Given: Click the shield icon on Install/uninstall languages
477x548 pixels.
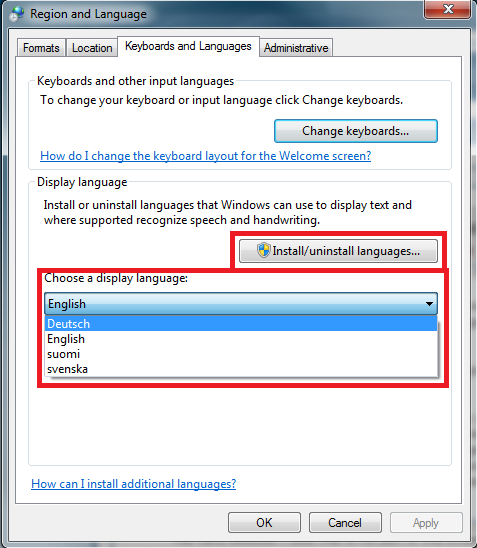Looking at the screenshot, I should (264, 250).
